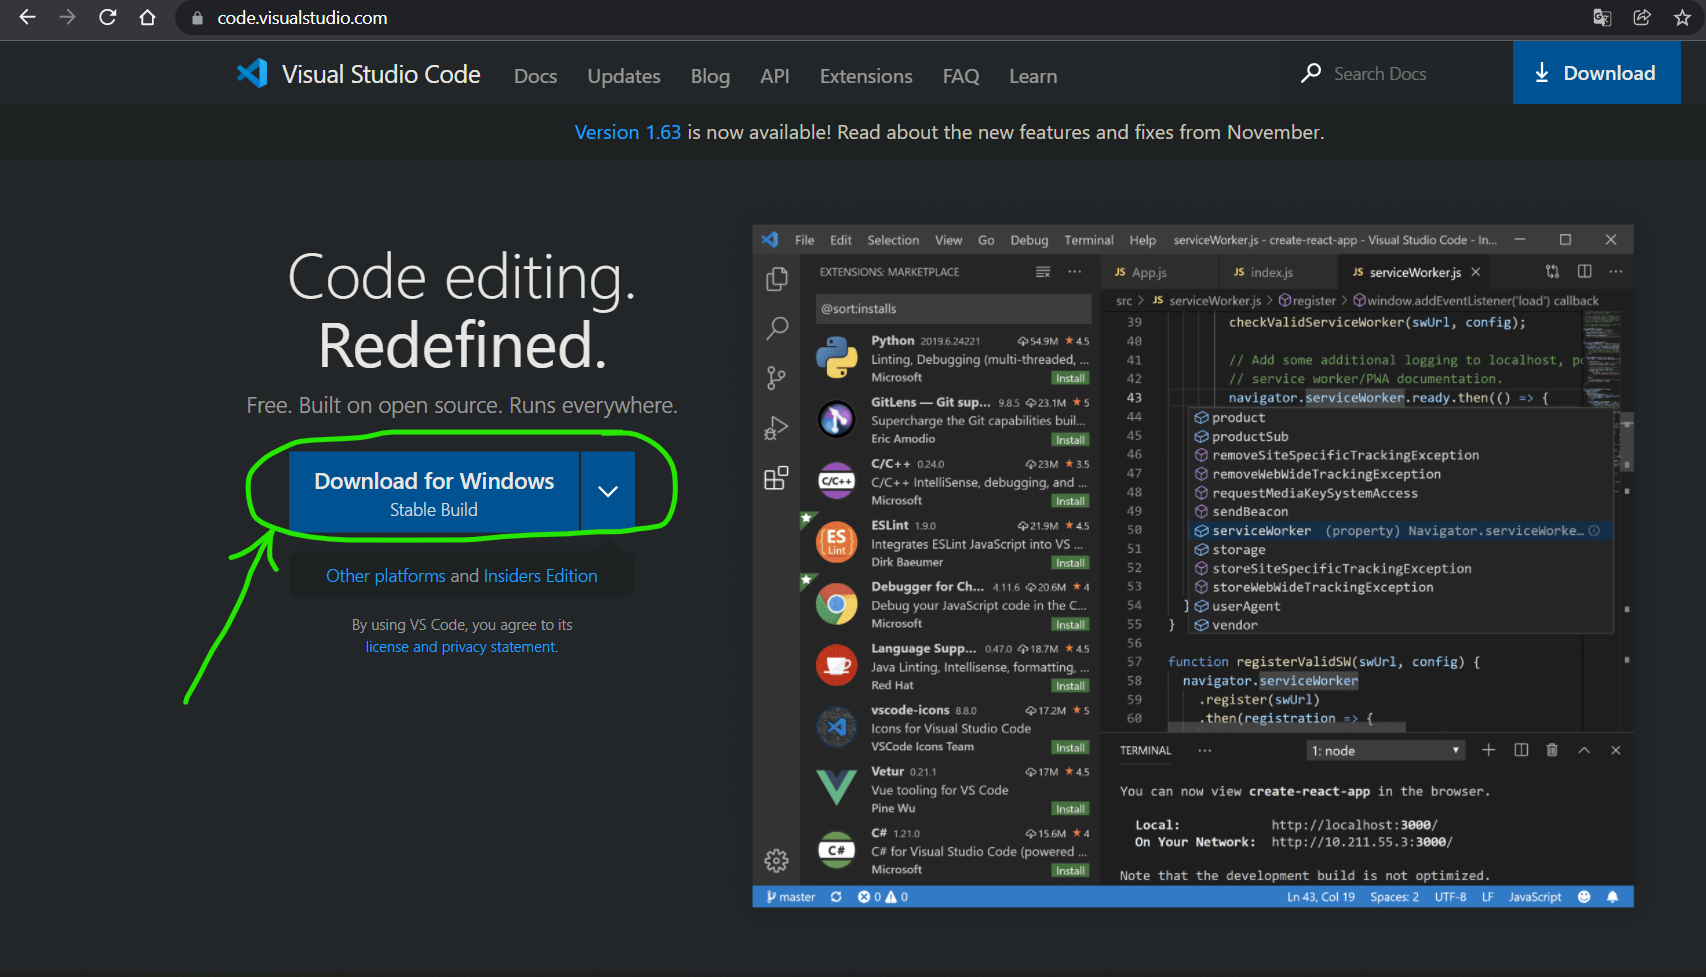This screenshot has height=977, width=1706.
Task: Open the translate page icon in address bar
Action: pyautogui.click(x=1602, y=17)
